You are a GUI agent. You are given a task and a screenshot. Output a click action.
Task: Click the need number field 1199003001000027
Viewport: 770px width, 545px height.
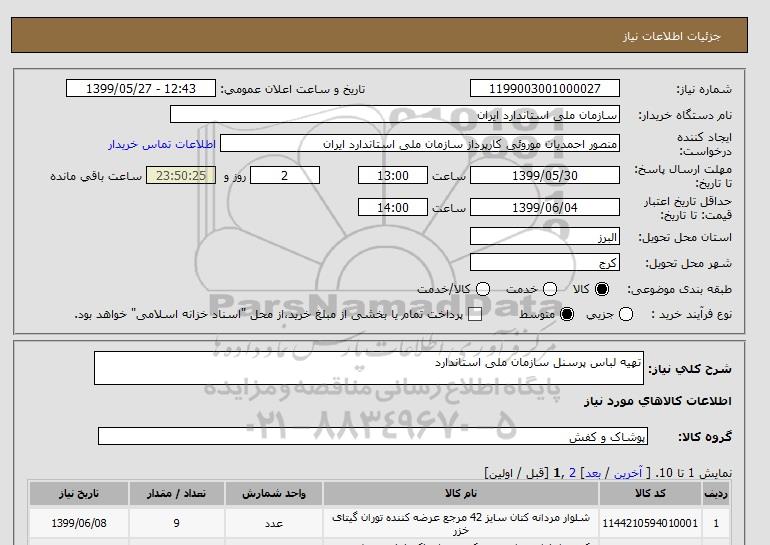545,88
